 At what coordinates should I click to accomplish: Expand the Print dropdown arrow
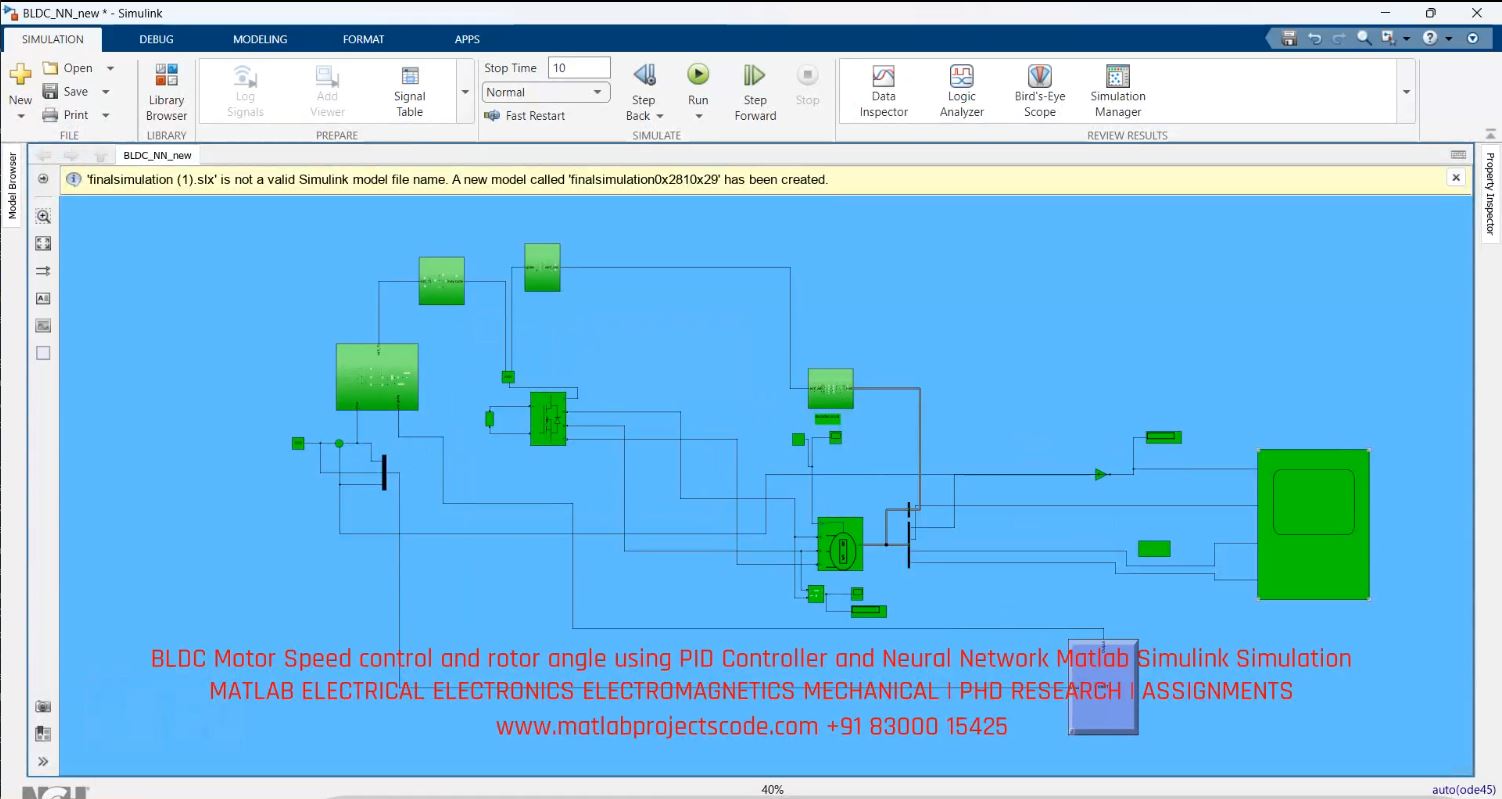[106, 115]
